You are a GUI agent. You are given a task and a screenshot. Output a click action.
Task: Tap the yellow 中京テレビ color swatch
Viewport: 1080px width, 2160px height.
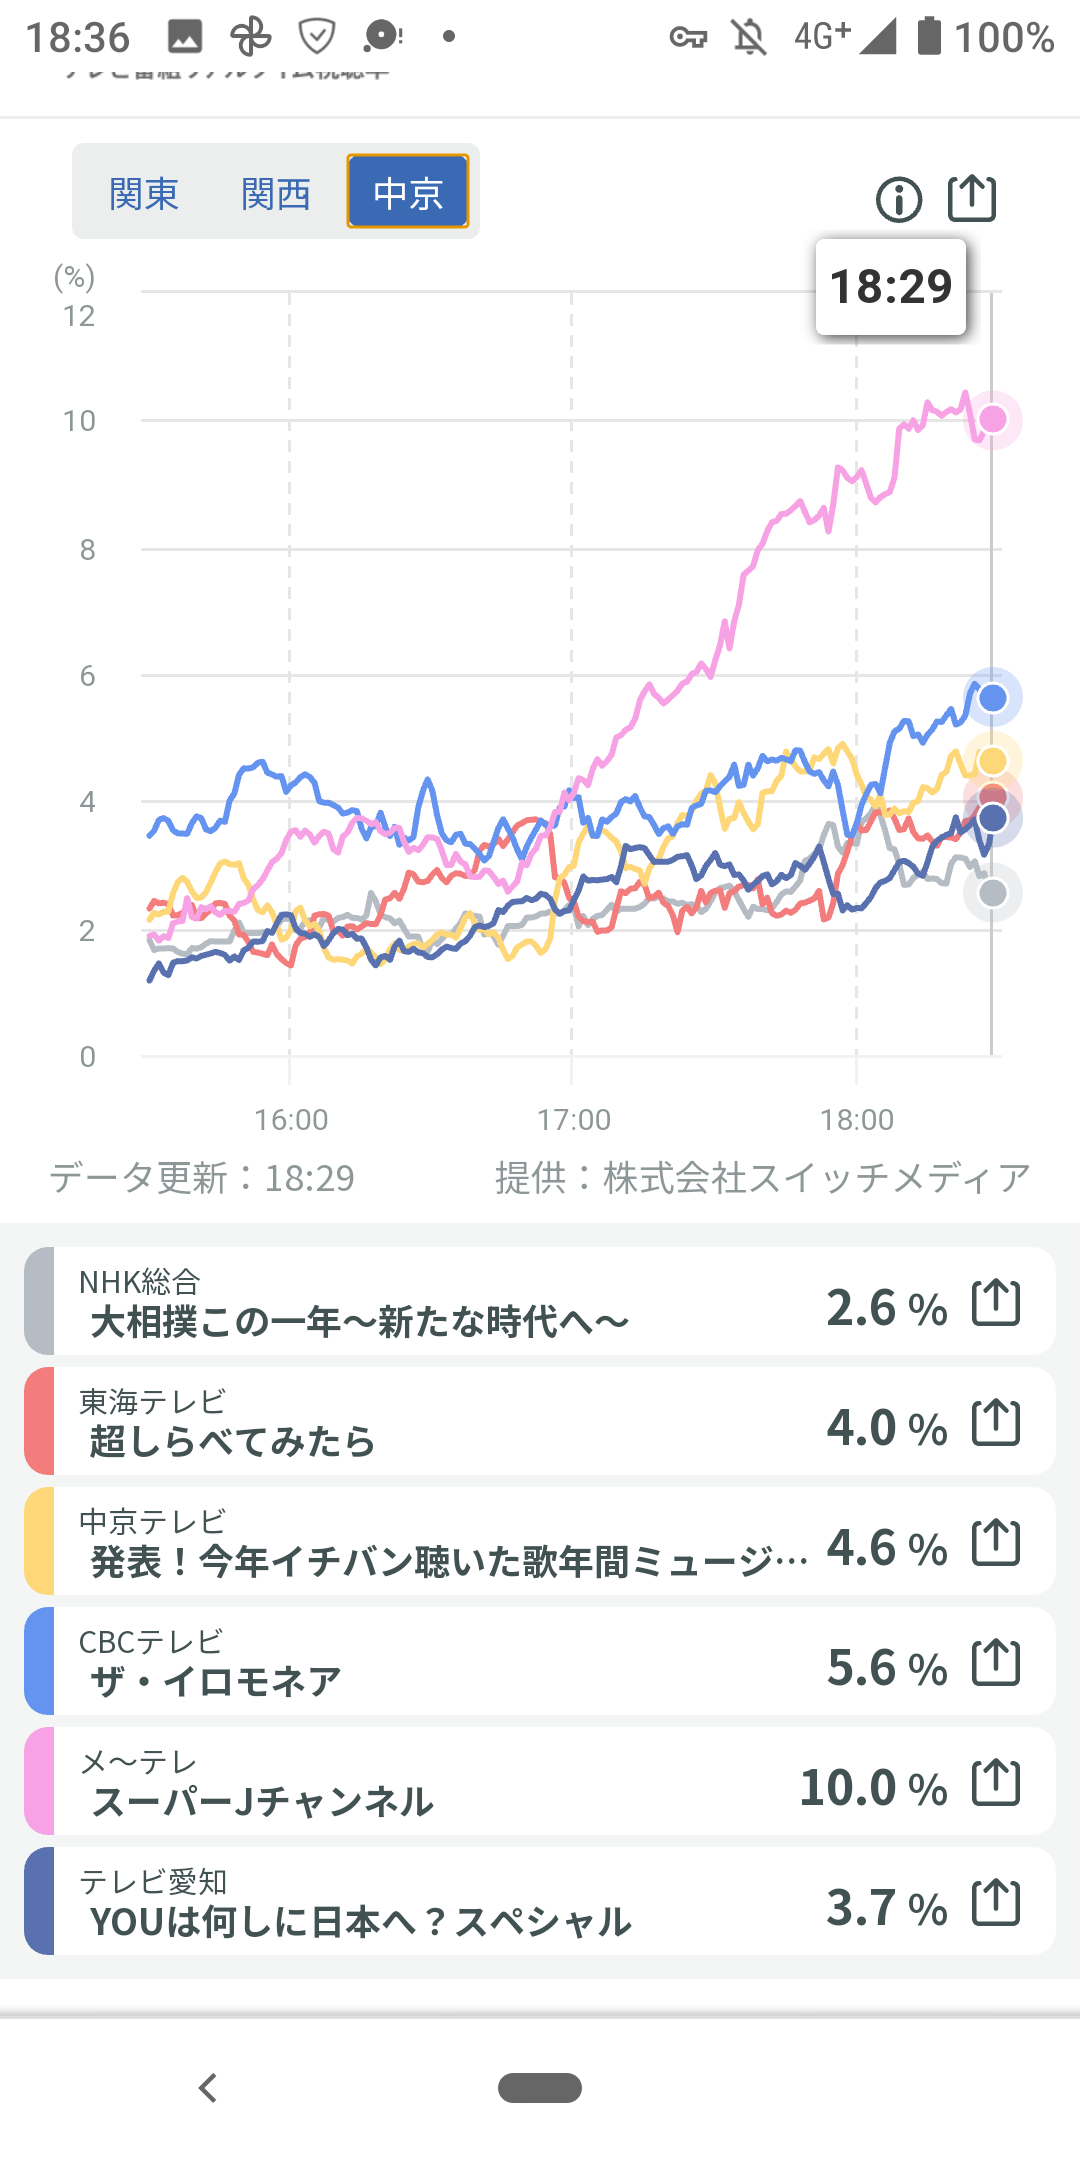click(39, 1541)
